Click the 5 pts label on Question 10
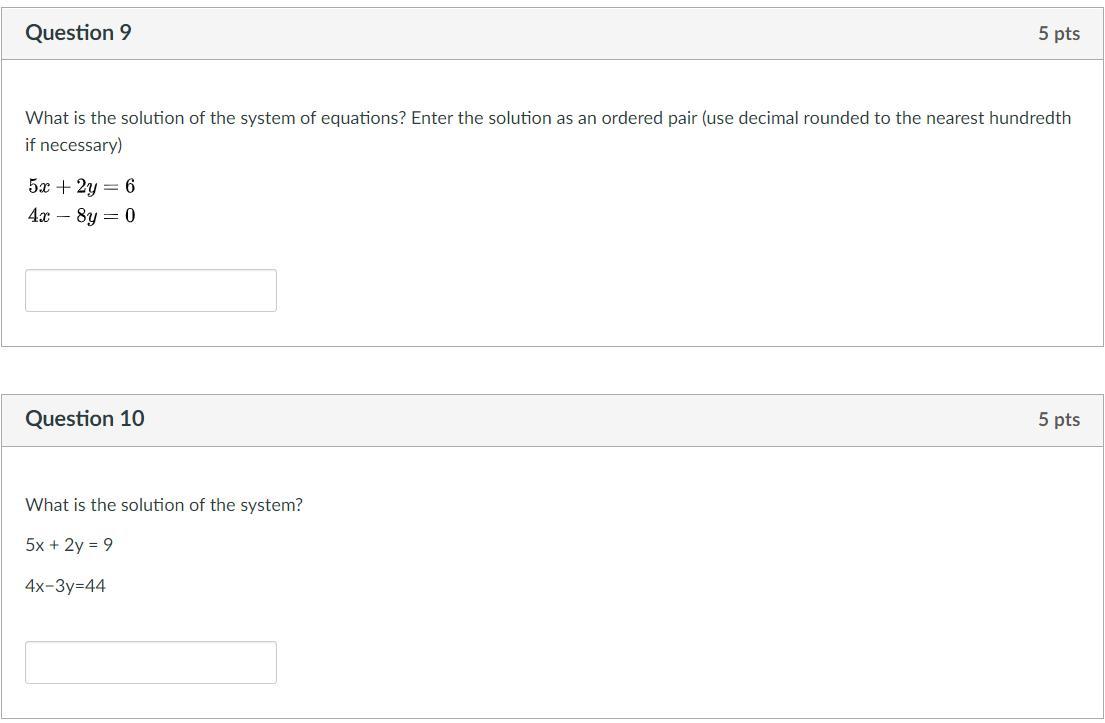Image resolution: width=1105 pixels, height=723 pixels. [x=1058, y=420]
